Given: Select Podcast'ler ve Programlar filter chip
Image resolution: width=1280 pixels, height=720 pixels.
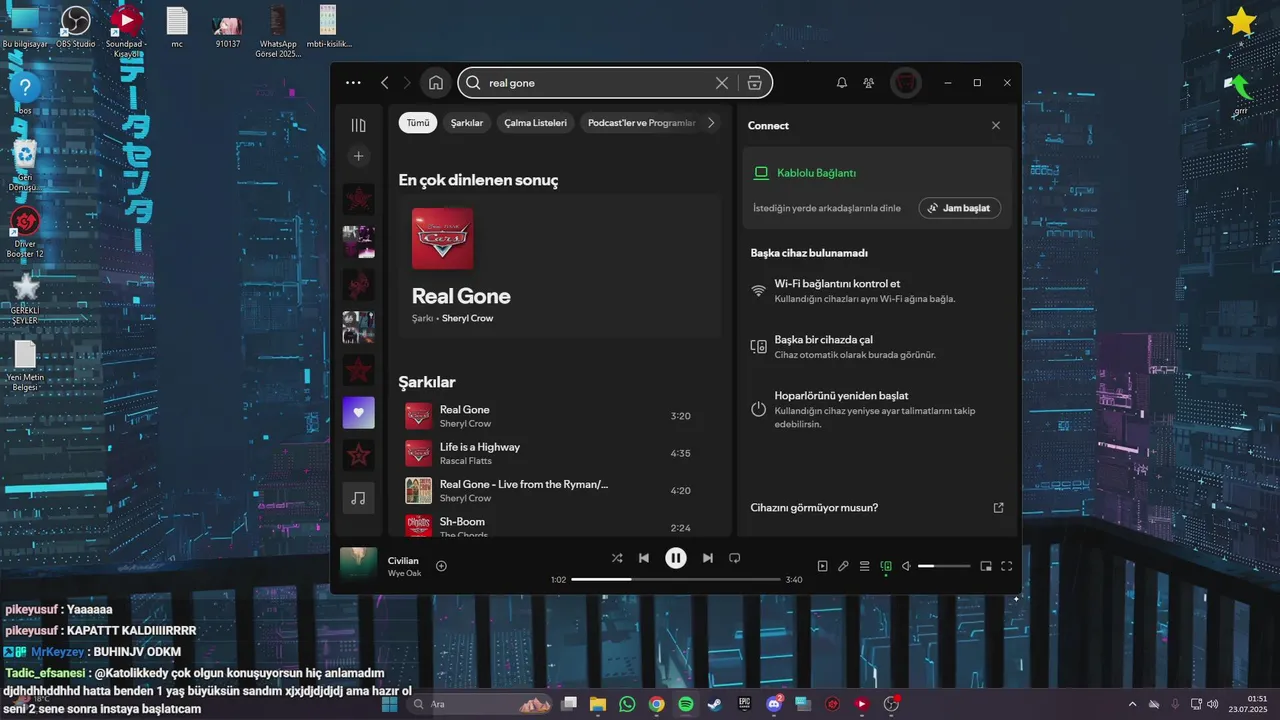Looking at the screenshot, I should click(x=641, y=123).
